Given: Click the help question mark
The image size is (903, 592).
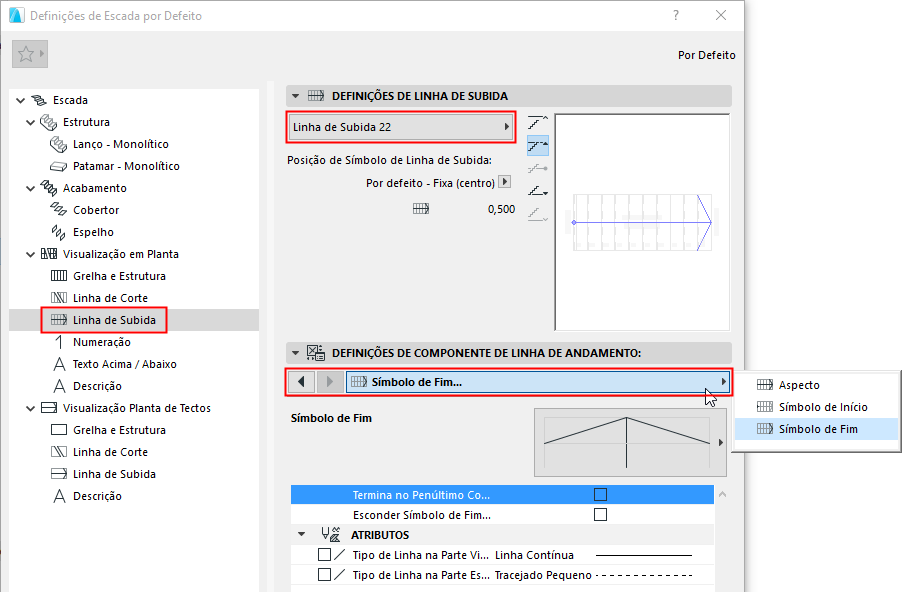Looking at the screenshot, I should click(x=676, y=16).
